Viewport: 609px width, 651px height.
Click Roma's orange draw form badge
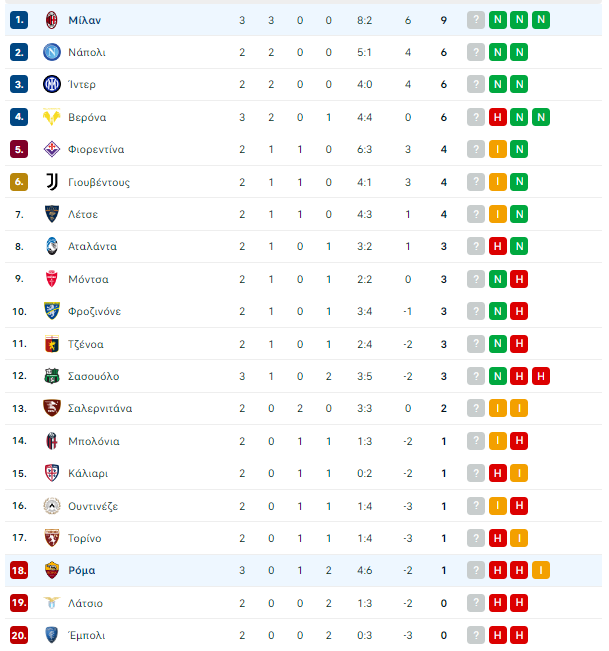click(x=541, y=570)
